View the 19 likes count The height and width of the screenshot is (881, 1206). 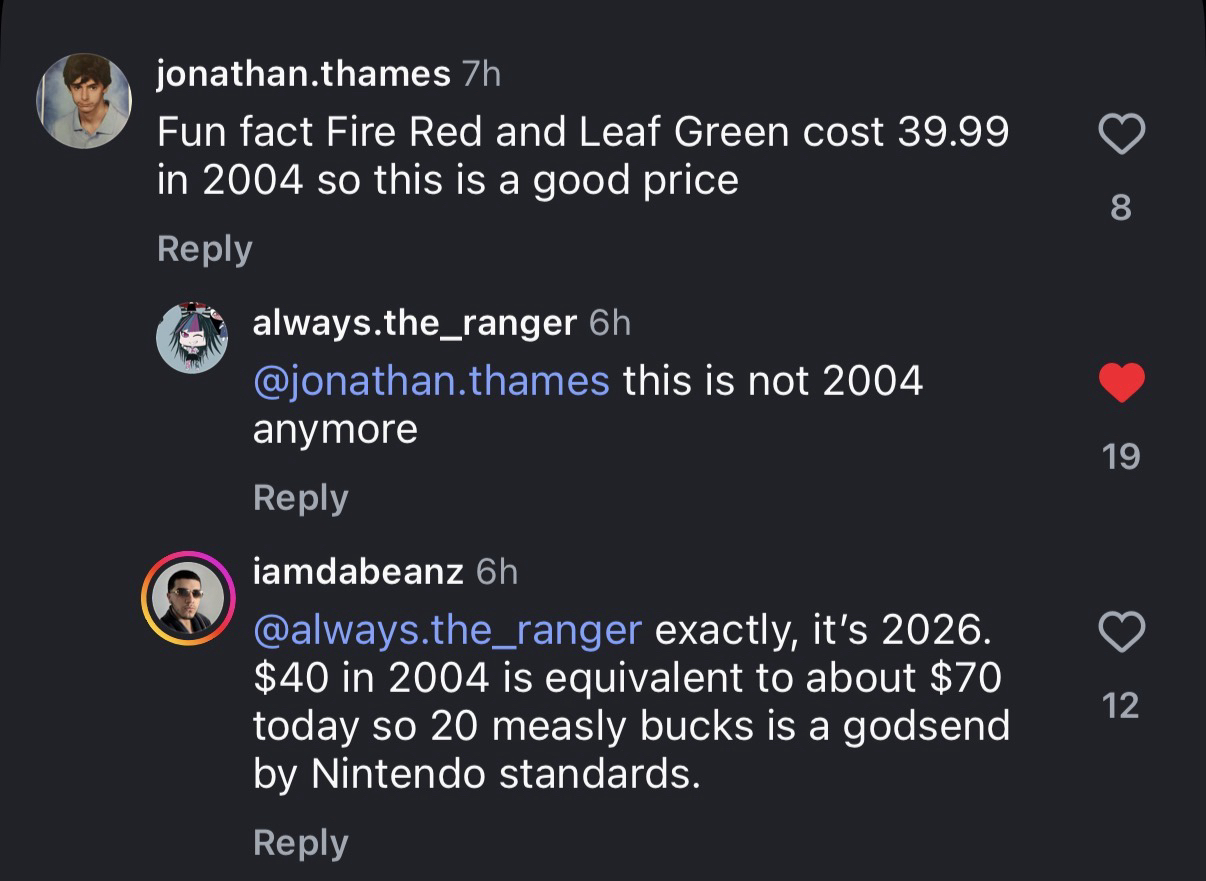(1121, 456)
